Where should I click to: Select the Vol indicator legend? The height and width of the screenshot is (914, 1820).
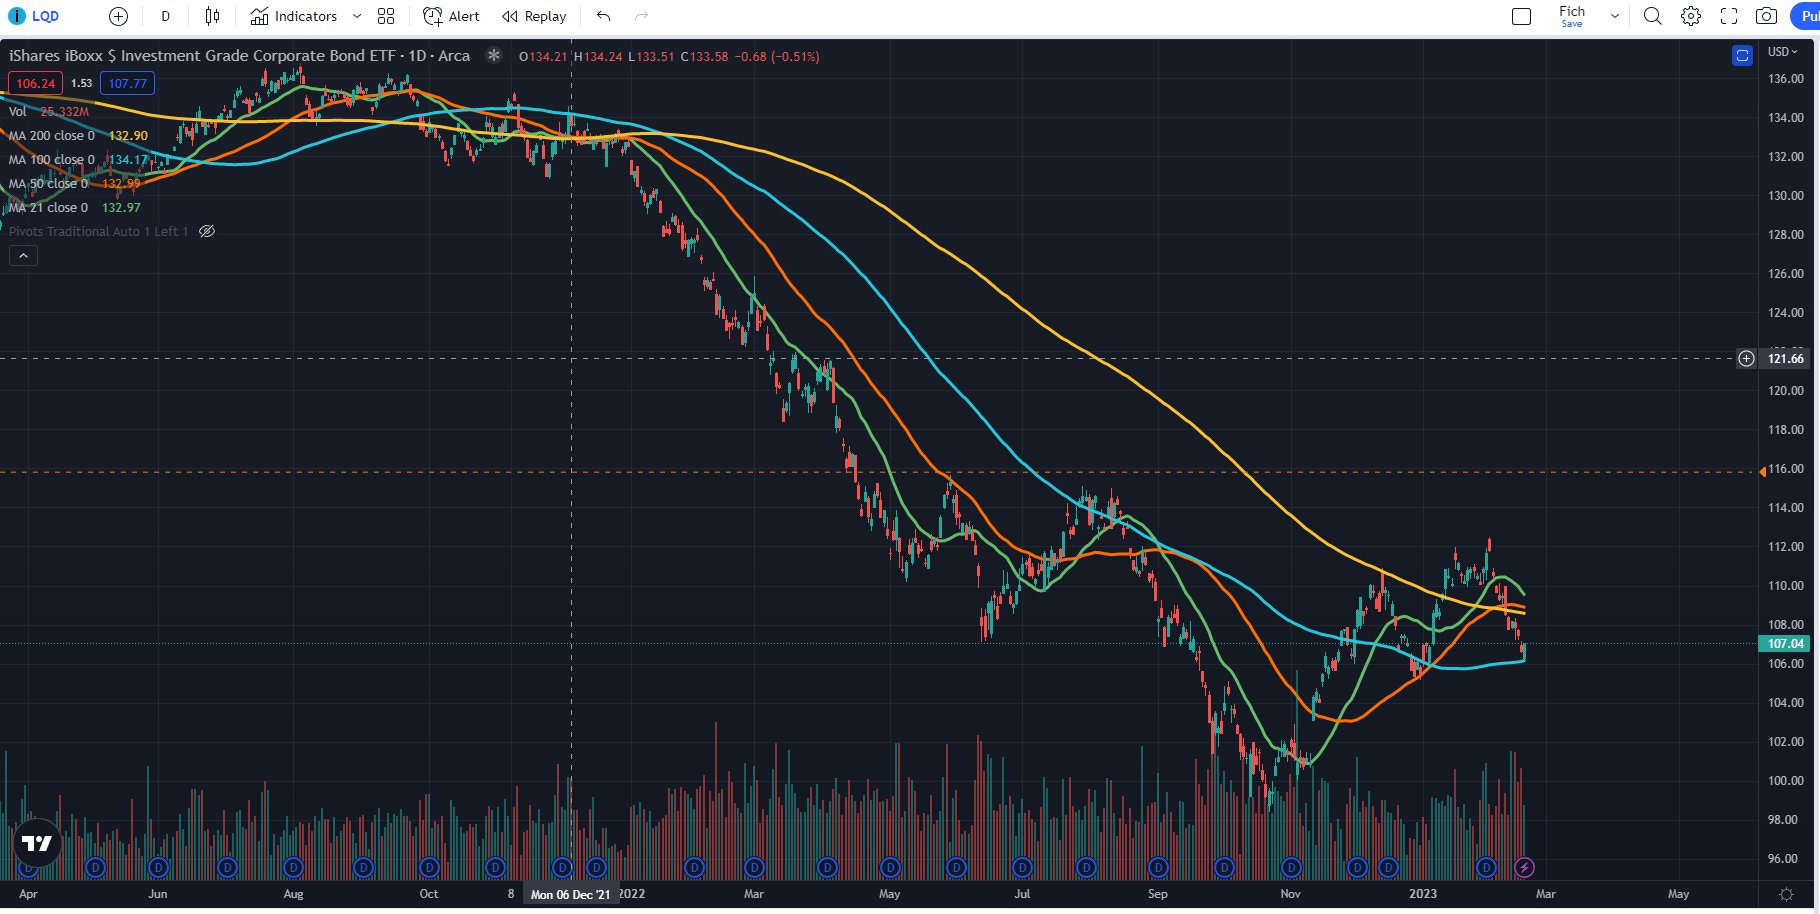18,111
